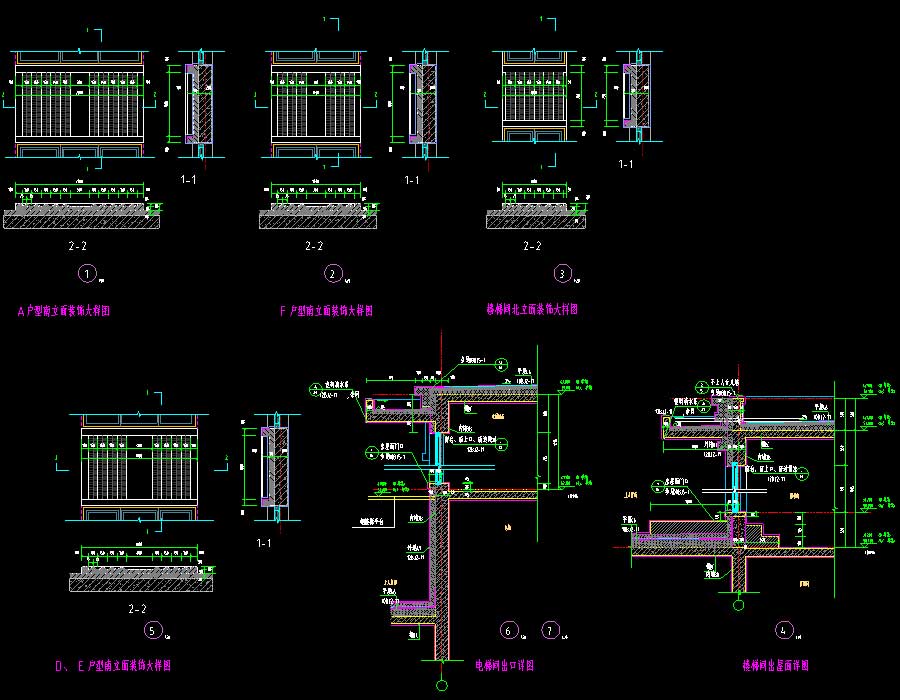Screen dimensions: 900x700
Task: Click the detail number 3 circle
Action: pyautogui.click(x=562, y=273)
